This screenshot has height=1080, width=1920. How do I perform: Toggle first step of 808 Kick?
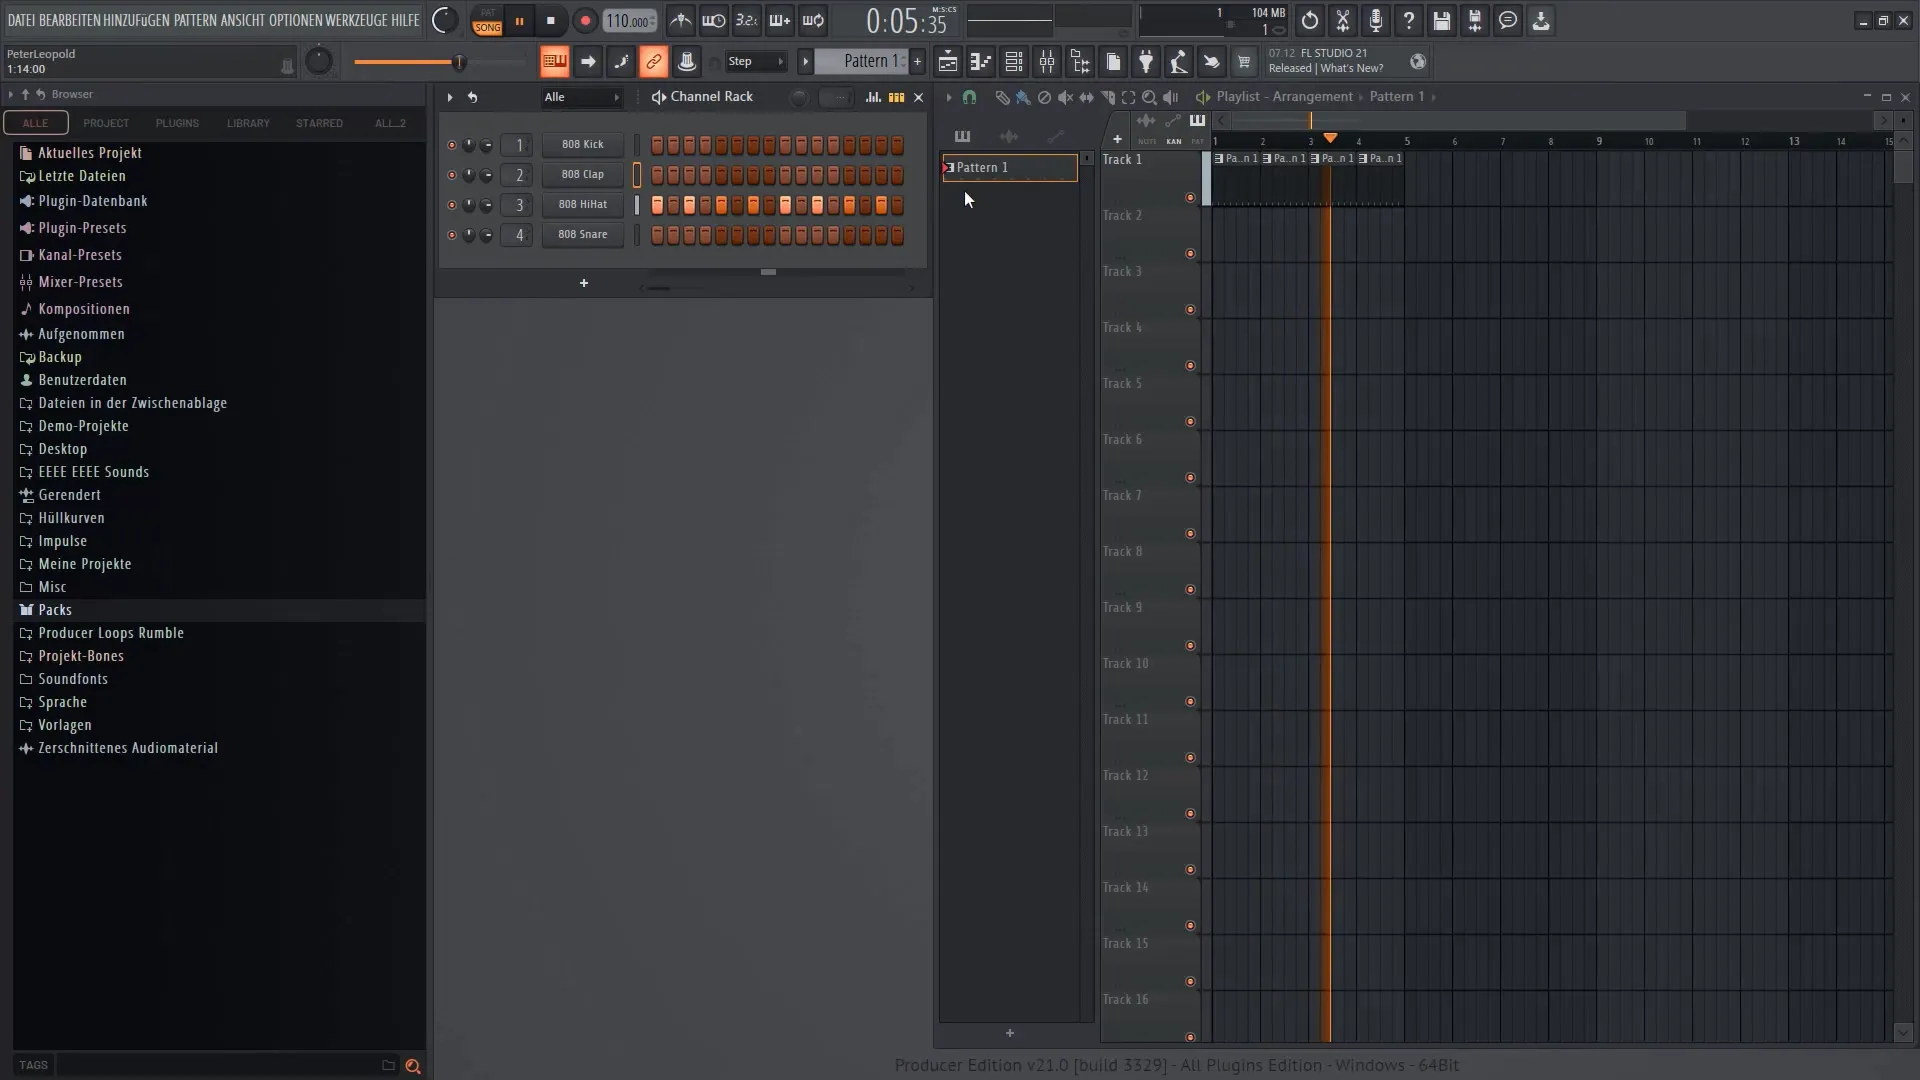pos(657,145)
